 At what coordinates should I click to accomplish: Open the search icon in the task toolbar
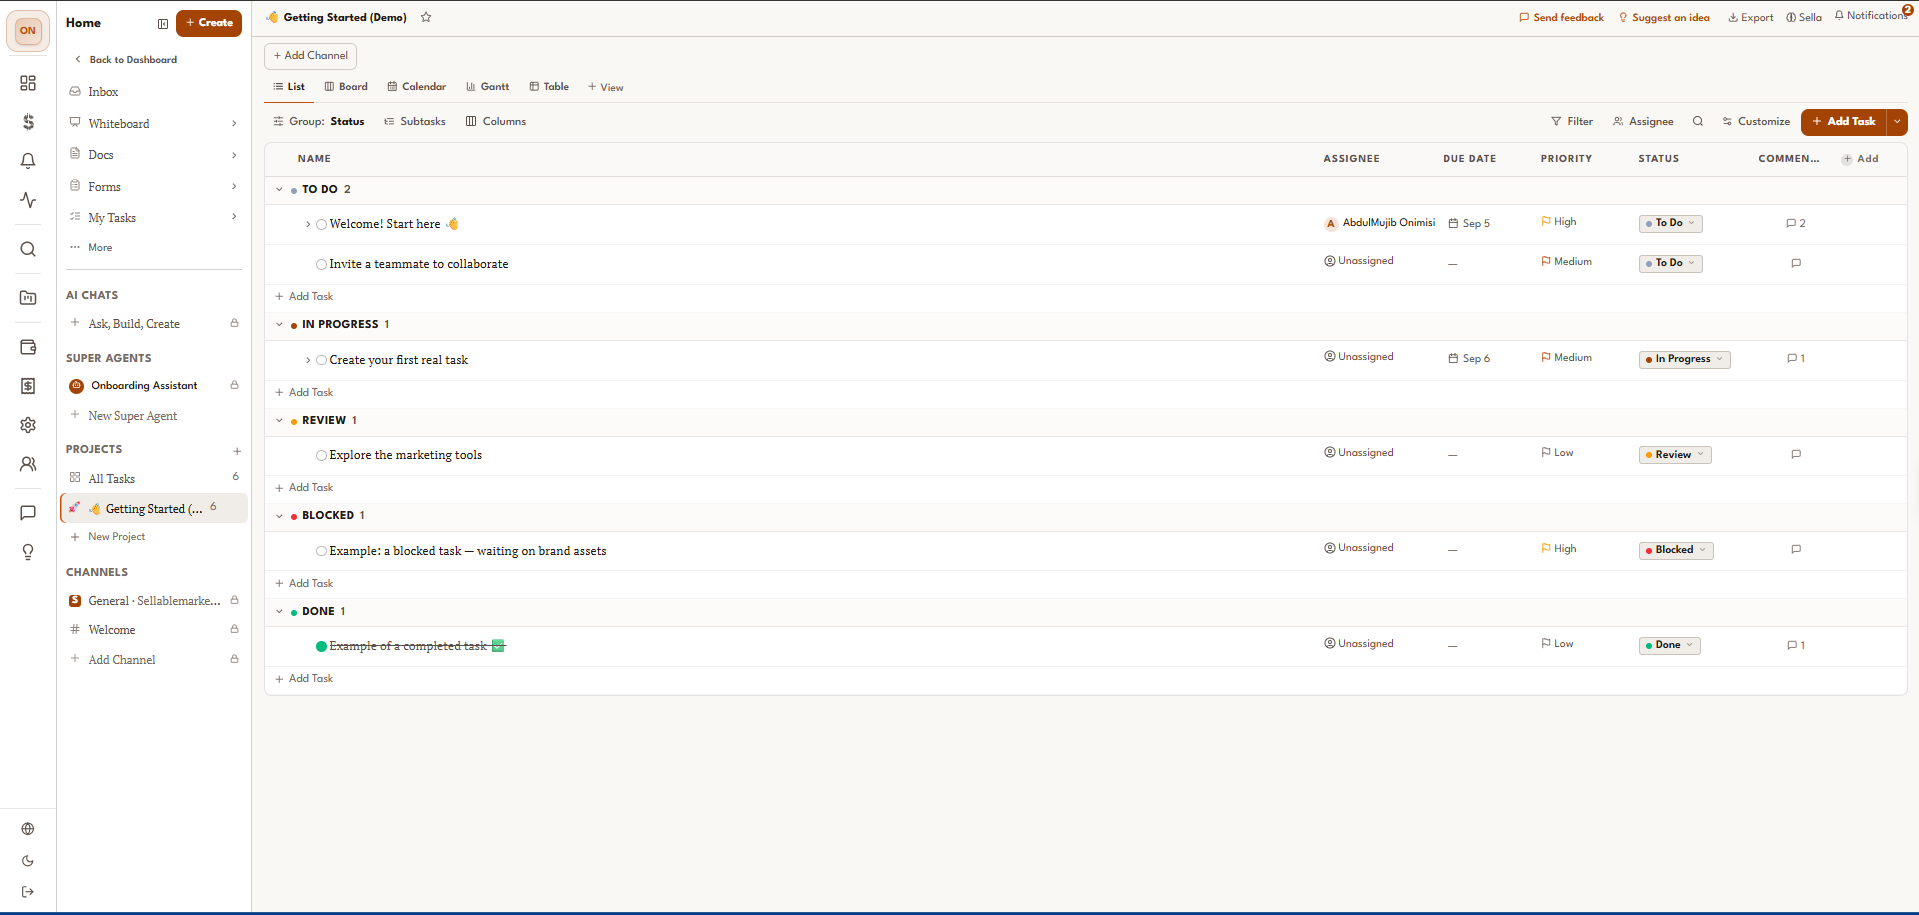pyautogui.click(x=1698, y=121)
